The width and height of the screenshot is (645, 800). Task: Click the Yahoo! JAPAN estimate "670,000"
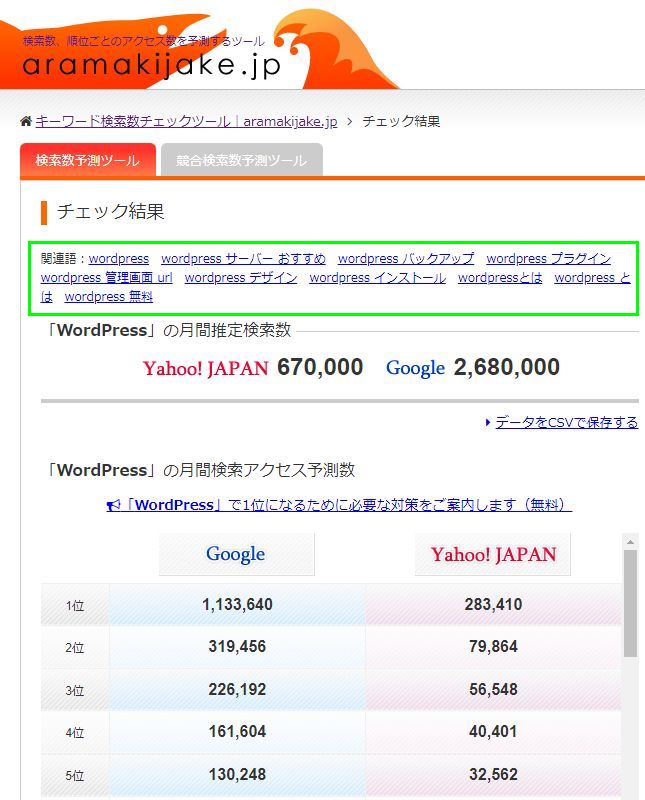[320, 367]
